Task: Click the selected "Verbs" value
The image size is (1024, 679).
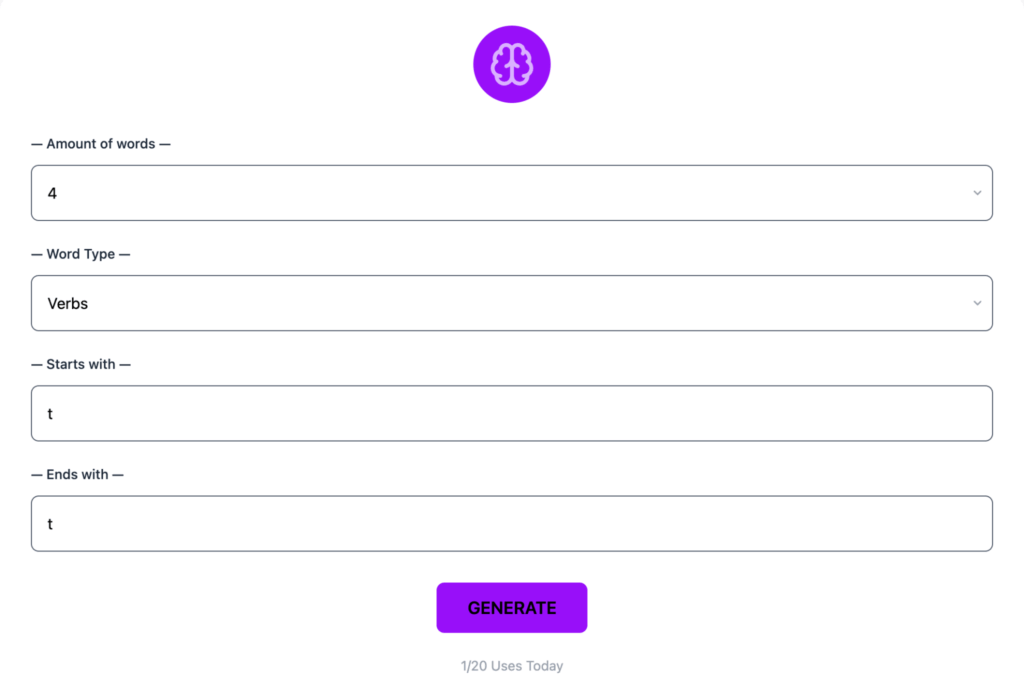Action: coord(68,303)
